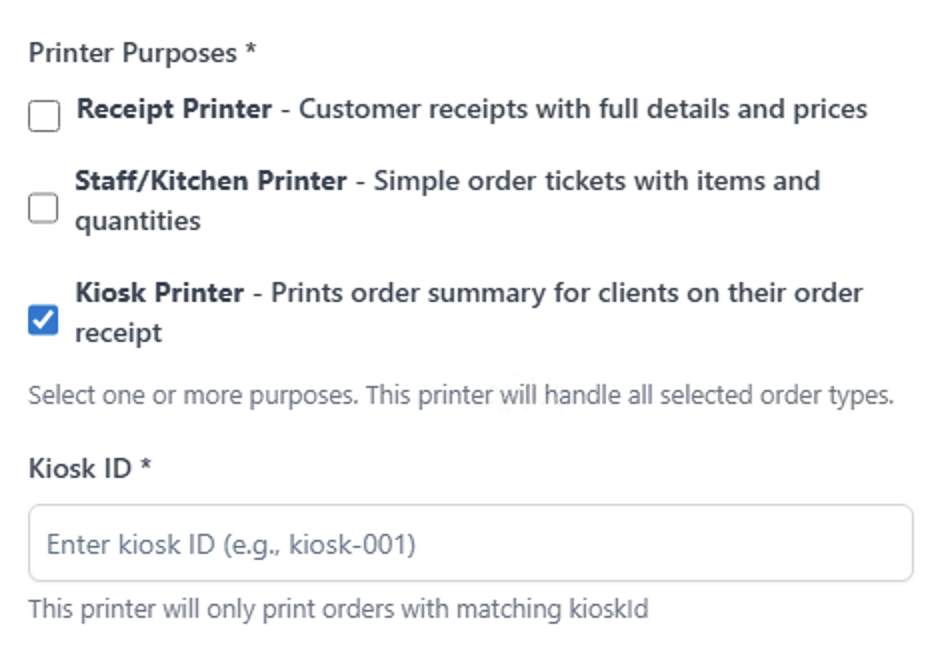Click the bold "Kiosk Printer" label
The height and width of the screenshot is (652, 940).
(160, 293)
